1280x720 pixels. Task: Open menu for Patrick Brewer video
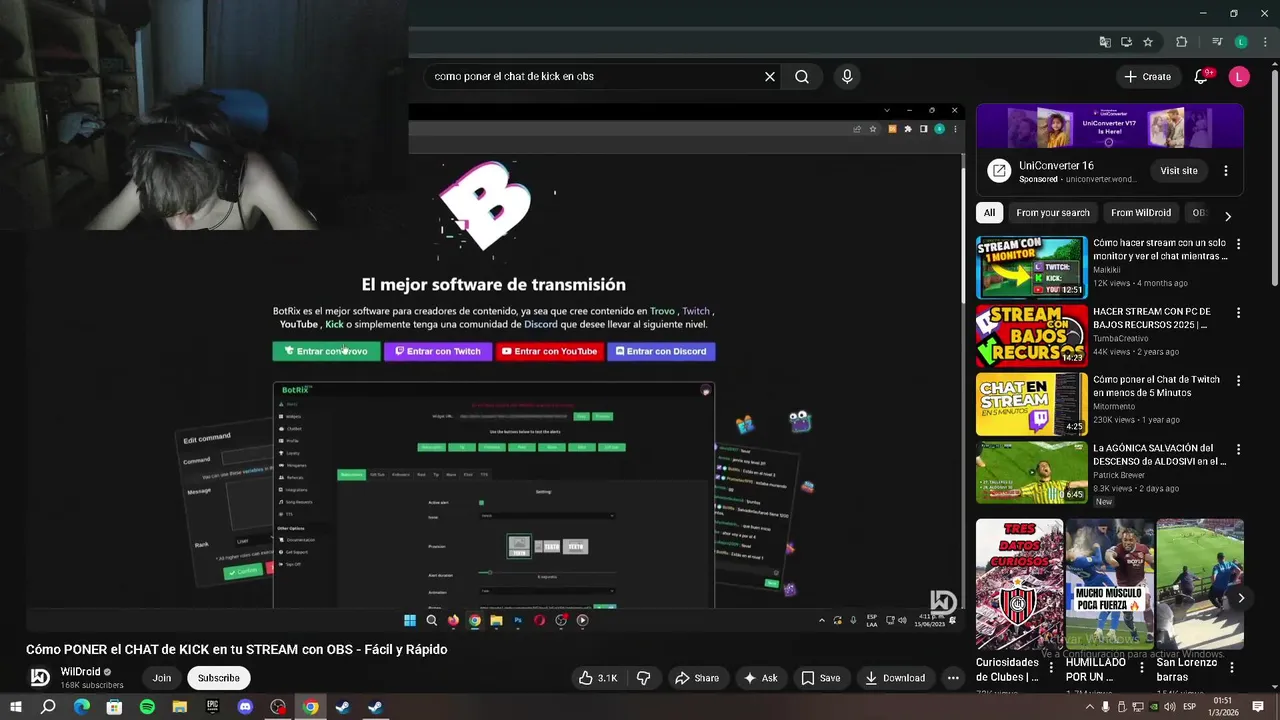click(1238, 450)
